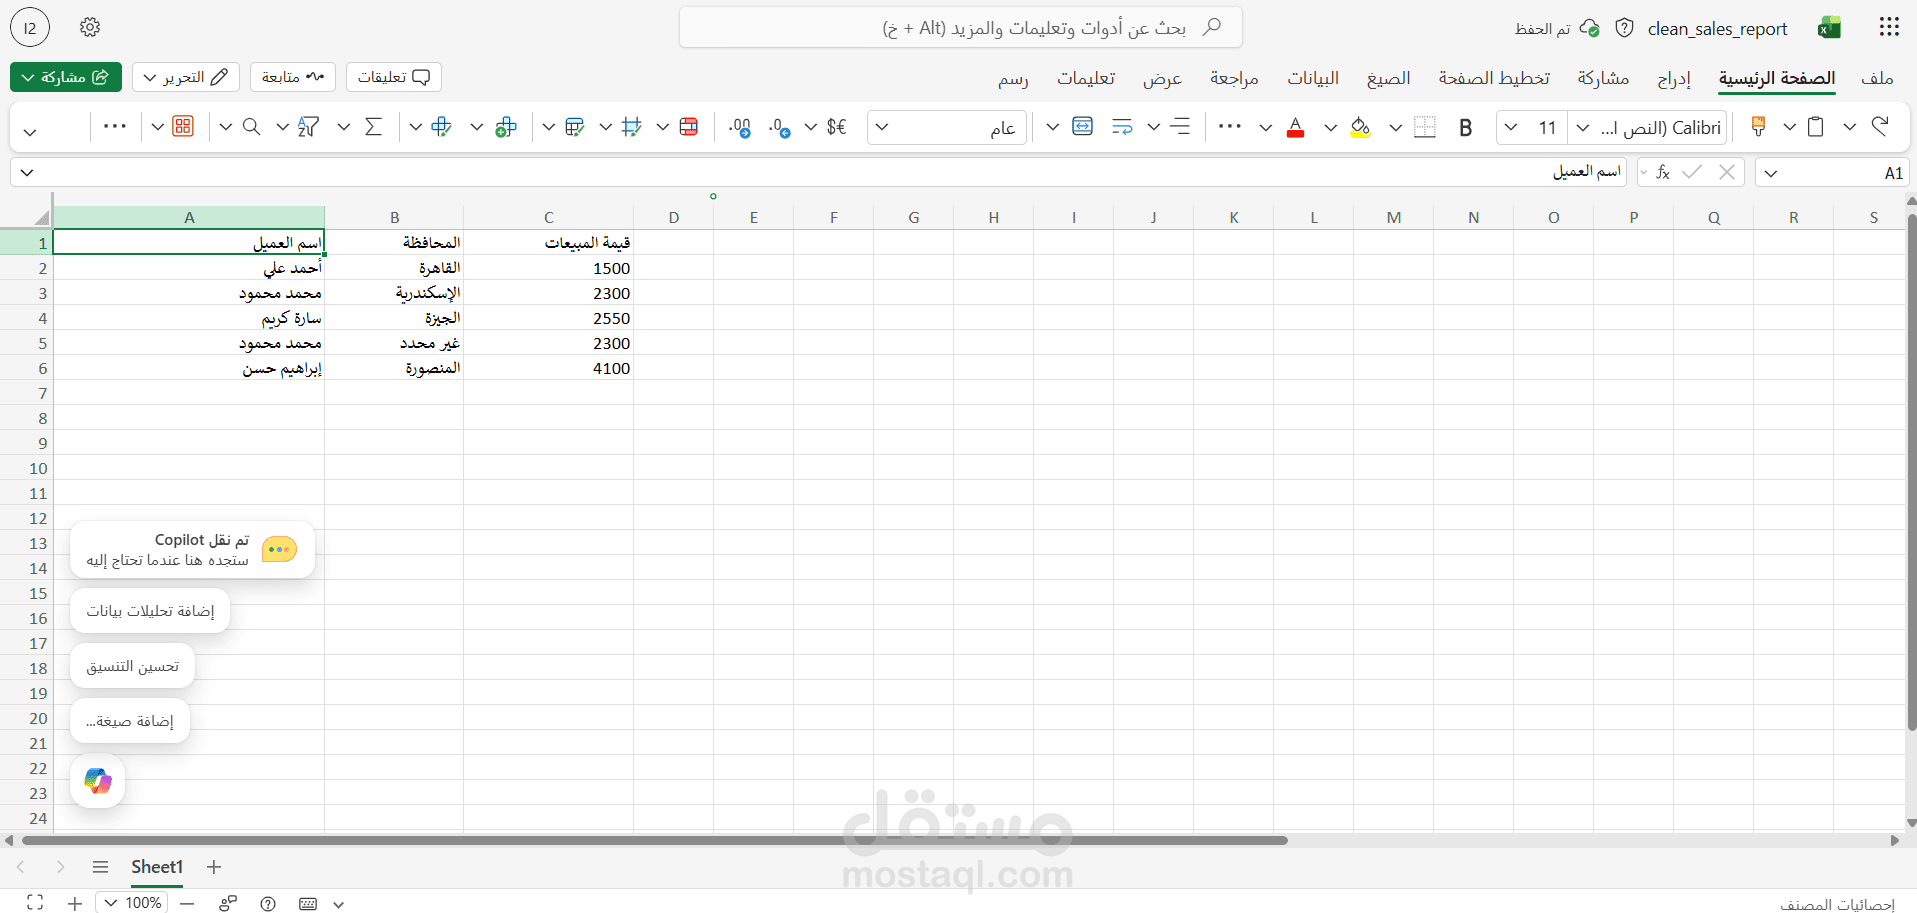Switch to the Insert tab
1917x913 pixels.
click(x=1674, y=78)
